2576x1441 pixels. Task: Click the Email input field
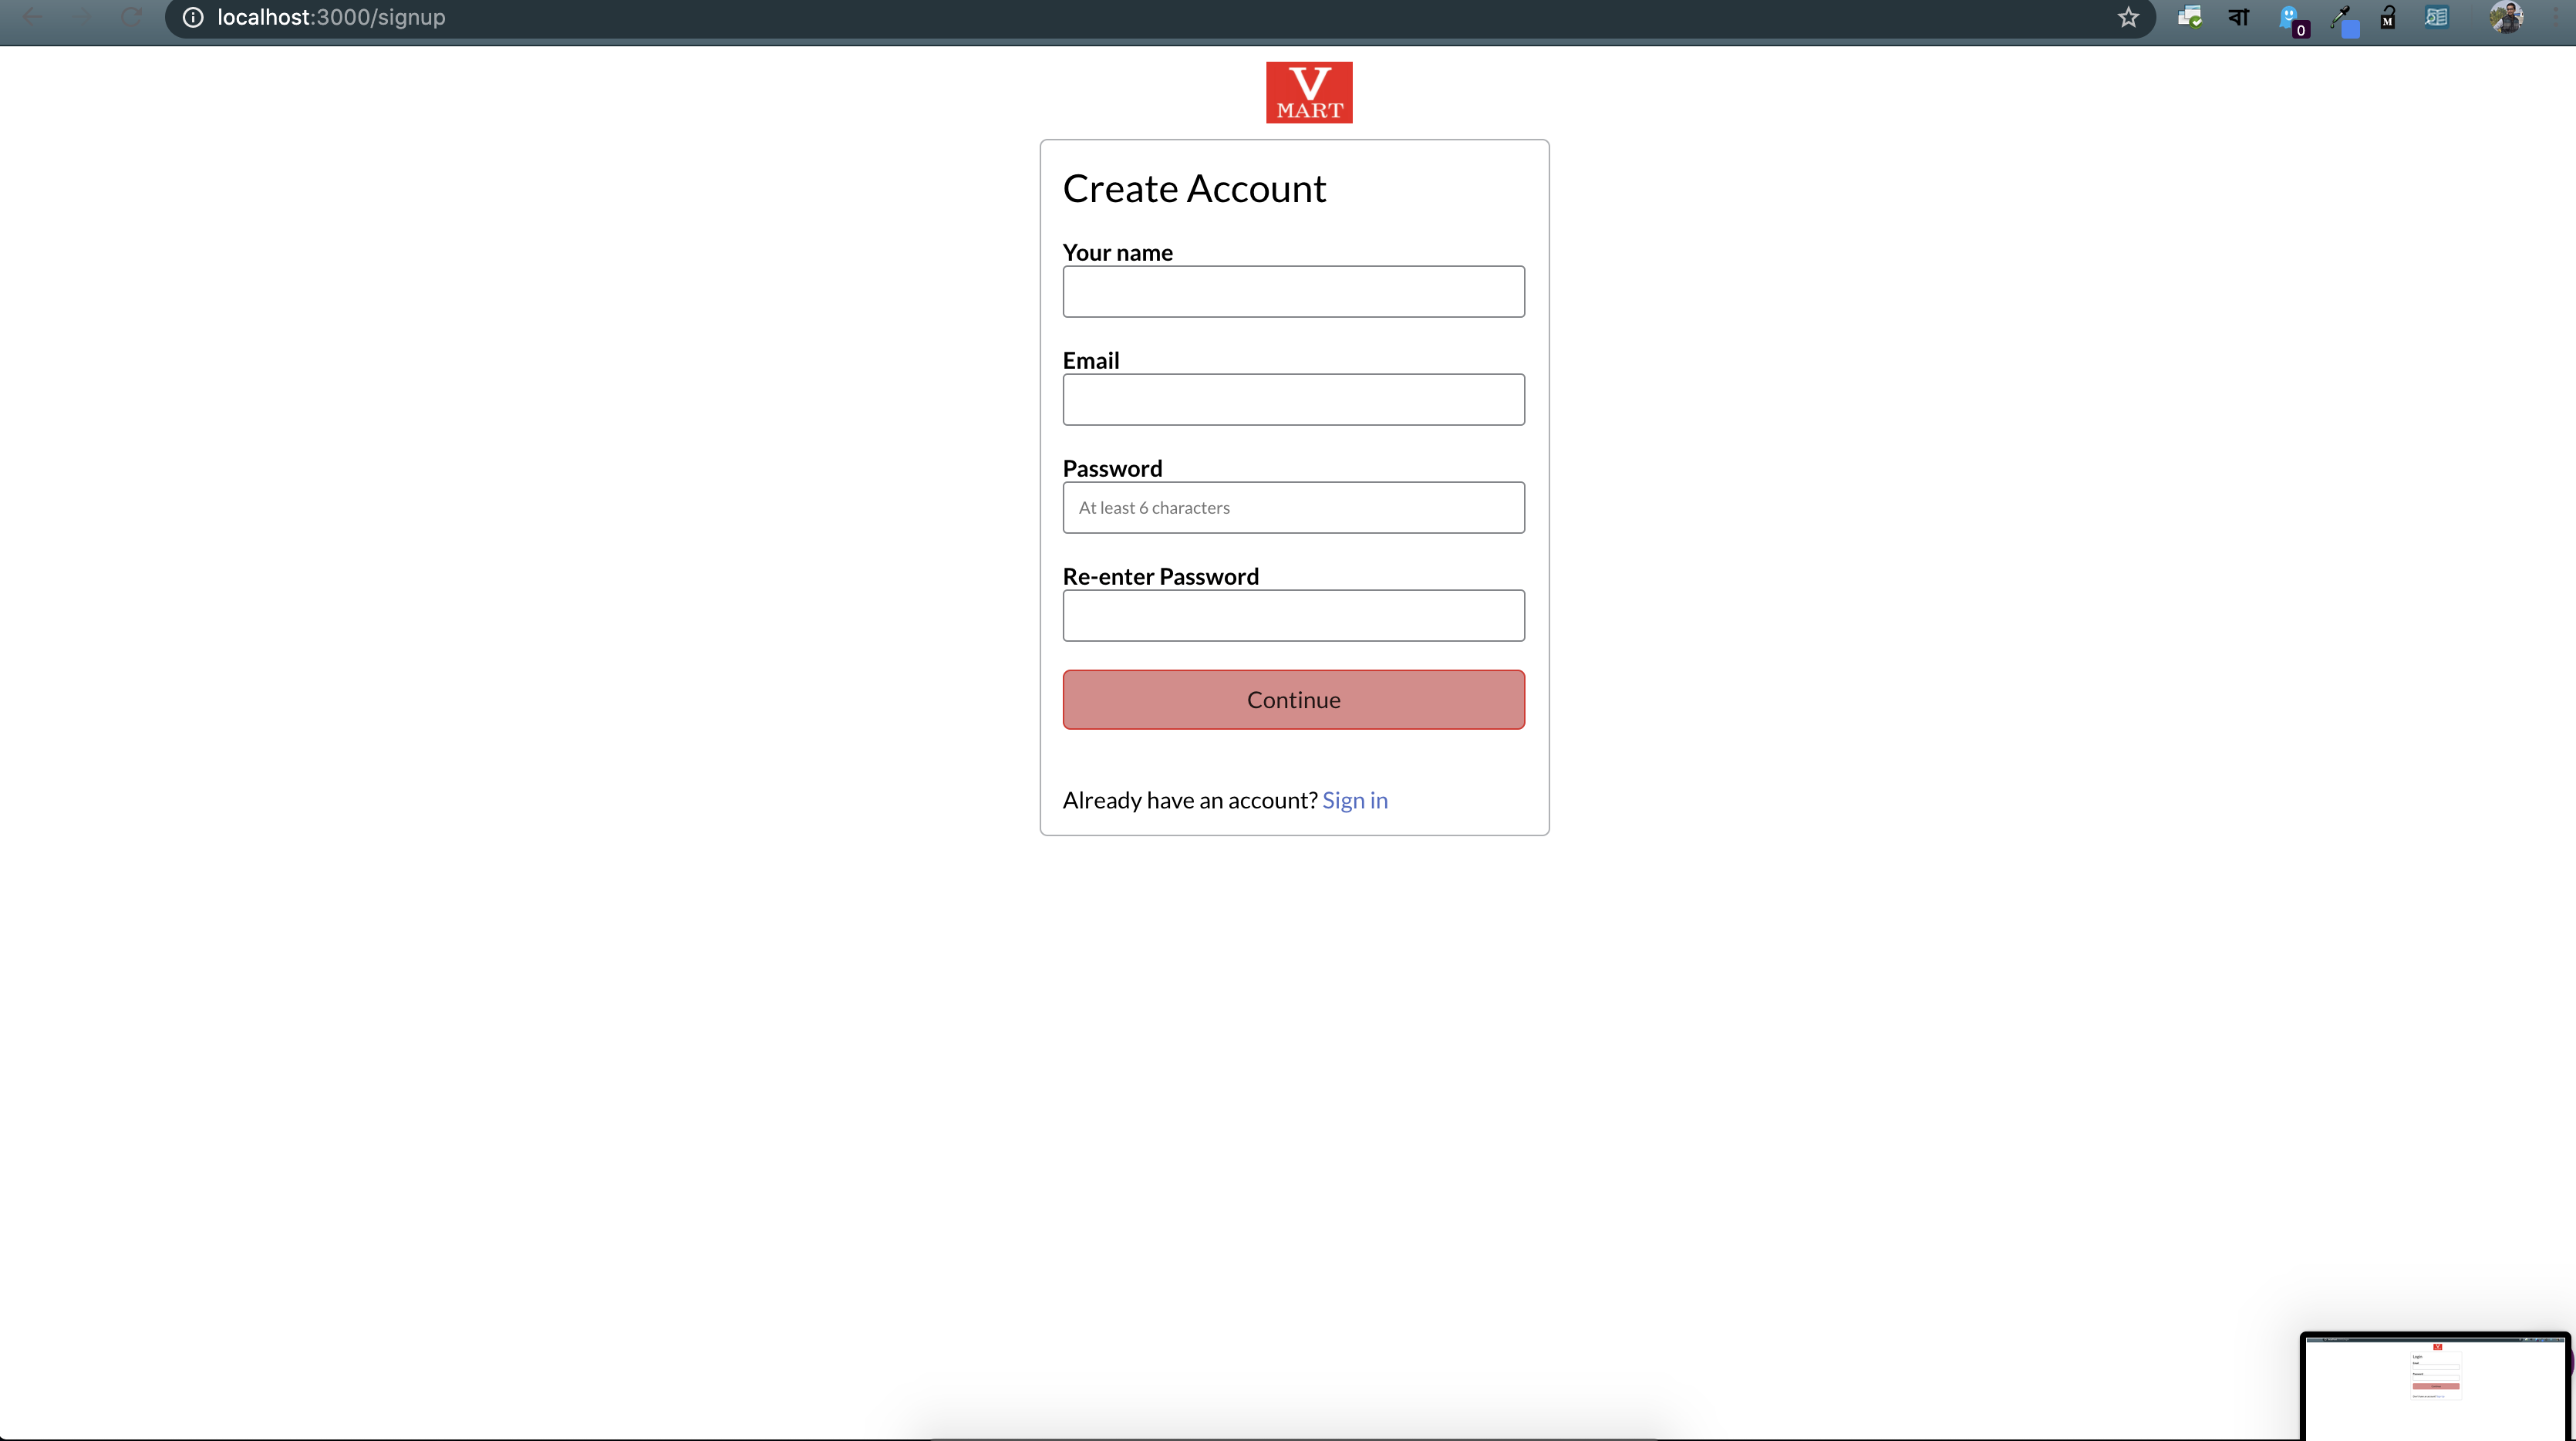pos(1293,398)
